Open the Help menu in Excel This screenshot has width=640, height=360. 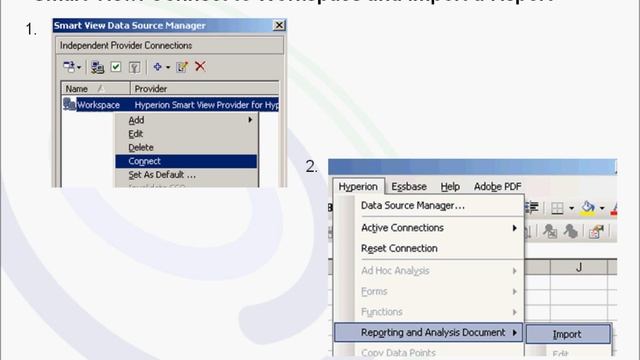click(450, 187)
